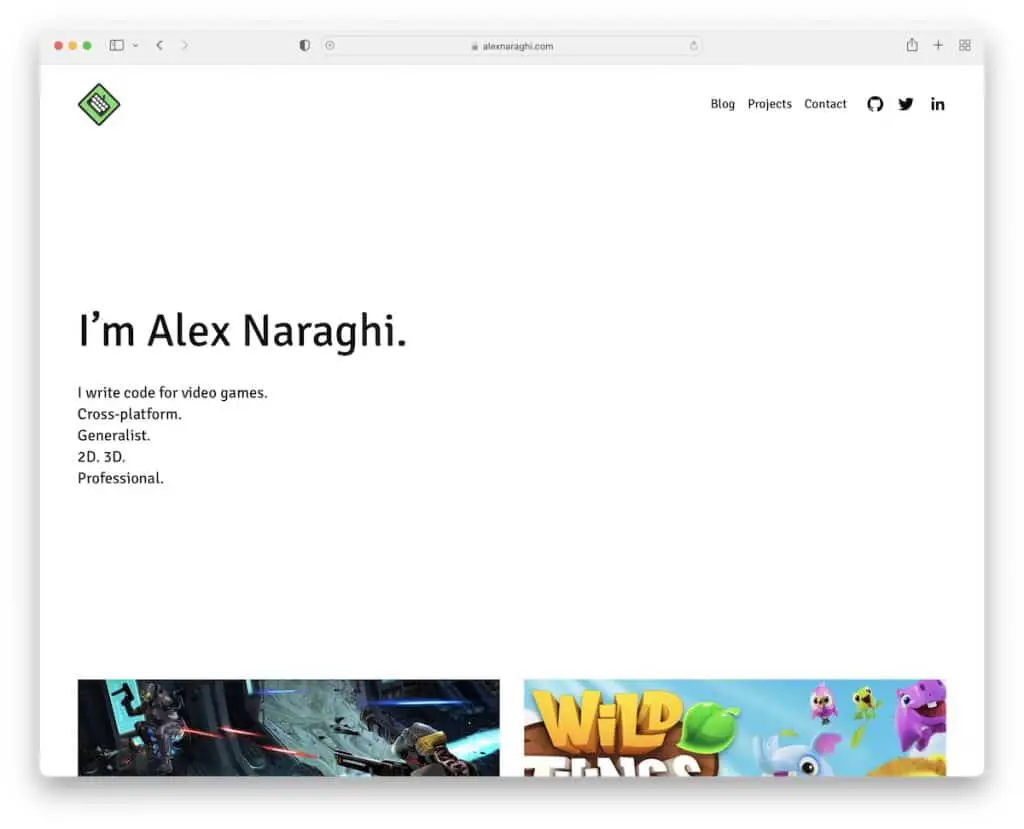
Task: Click the green diamond site logo
Action: (x=99, y=104)
